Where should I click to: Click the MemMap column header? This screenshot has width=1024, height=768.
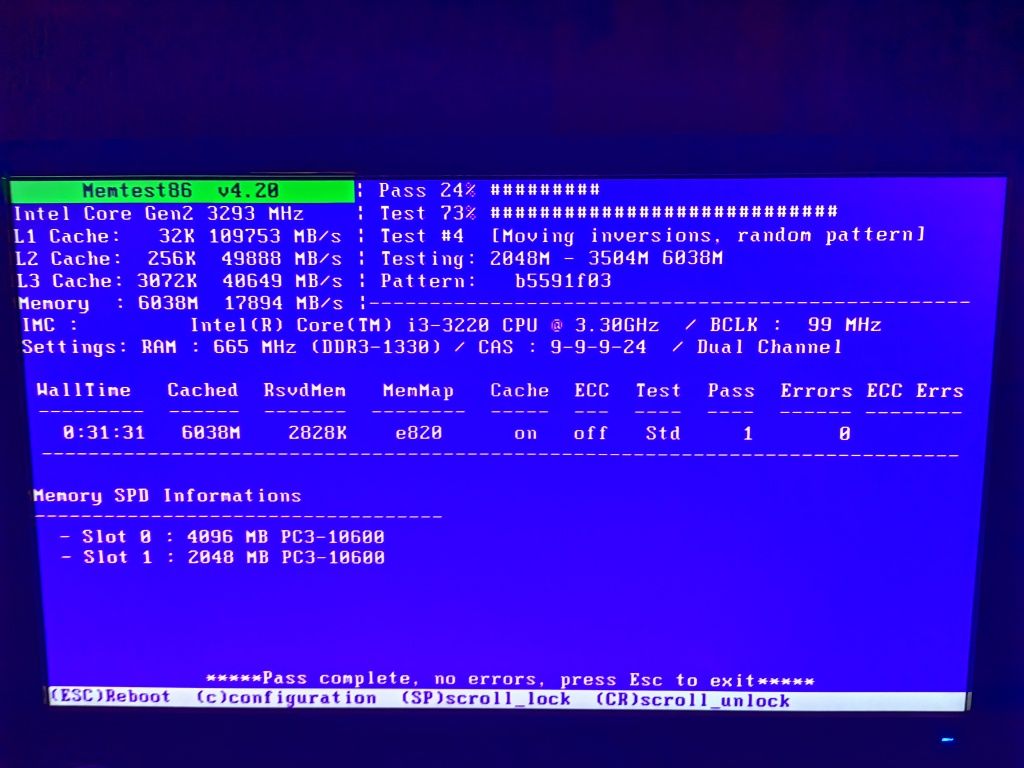click(418, 391)
